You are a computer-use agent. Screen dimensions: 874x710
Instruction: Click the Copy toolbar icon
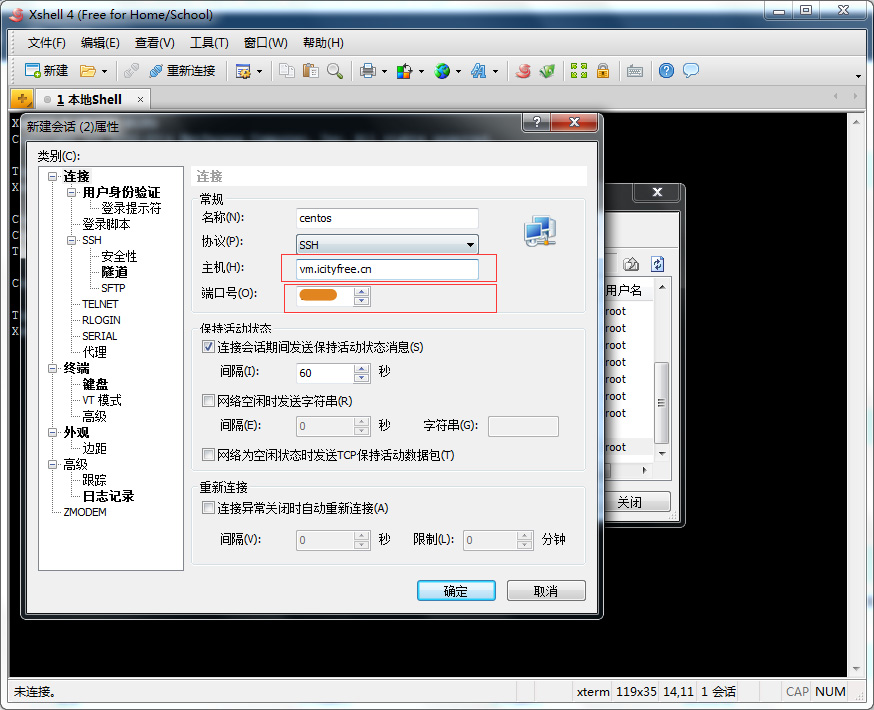[x=287, y=71]
